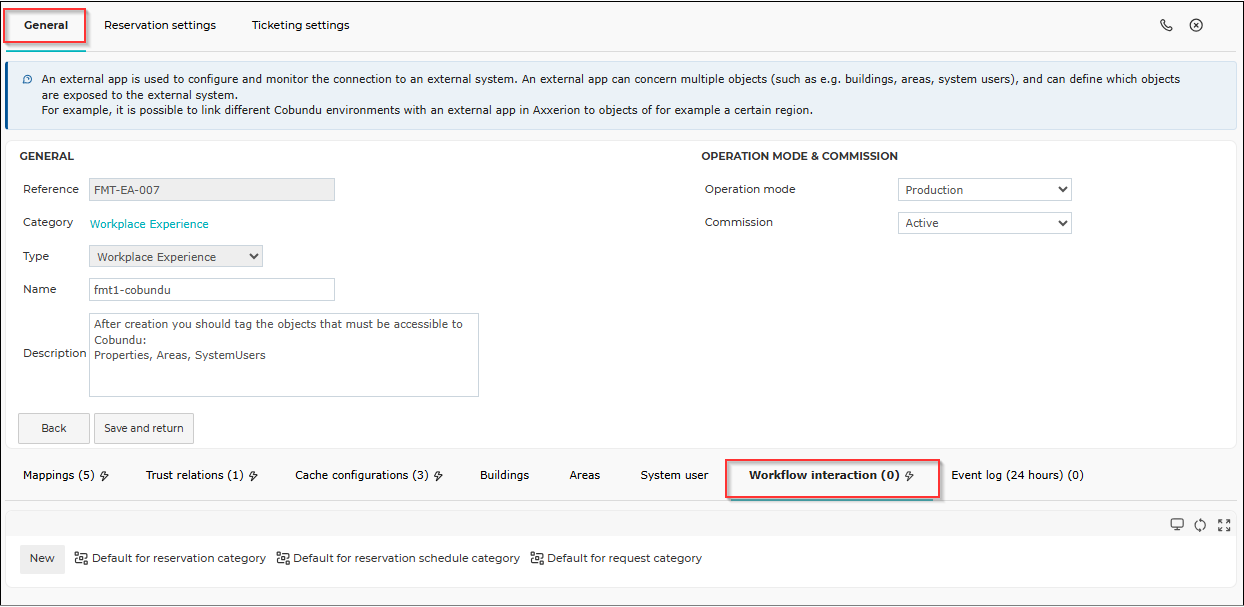Expand the list to full screen
The image size is (1244, 607).
[x=1224, y=525]
